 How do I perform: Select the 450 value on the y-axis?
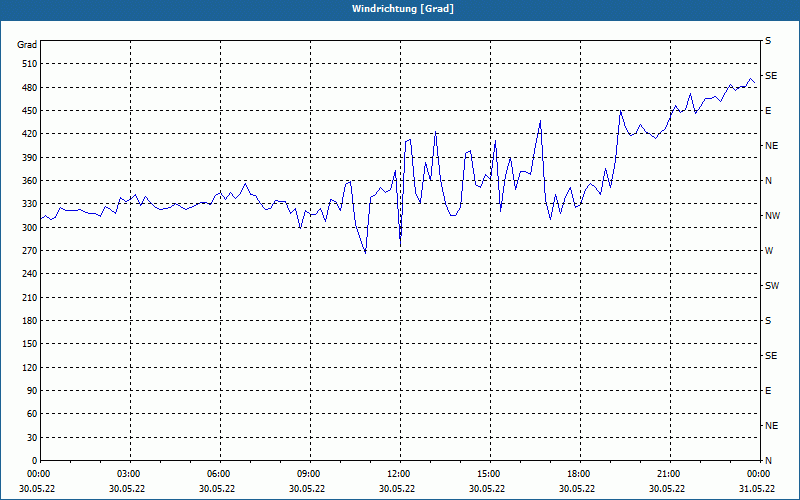click(x=30, y=111)
